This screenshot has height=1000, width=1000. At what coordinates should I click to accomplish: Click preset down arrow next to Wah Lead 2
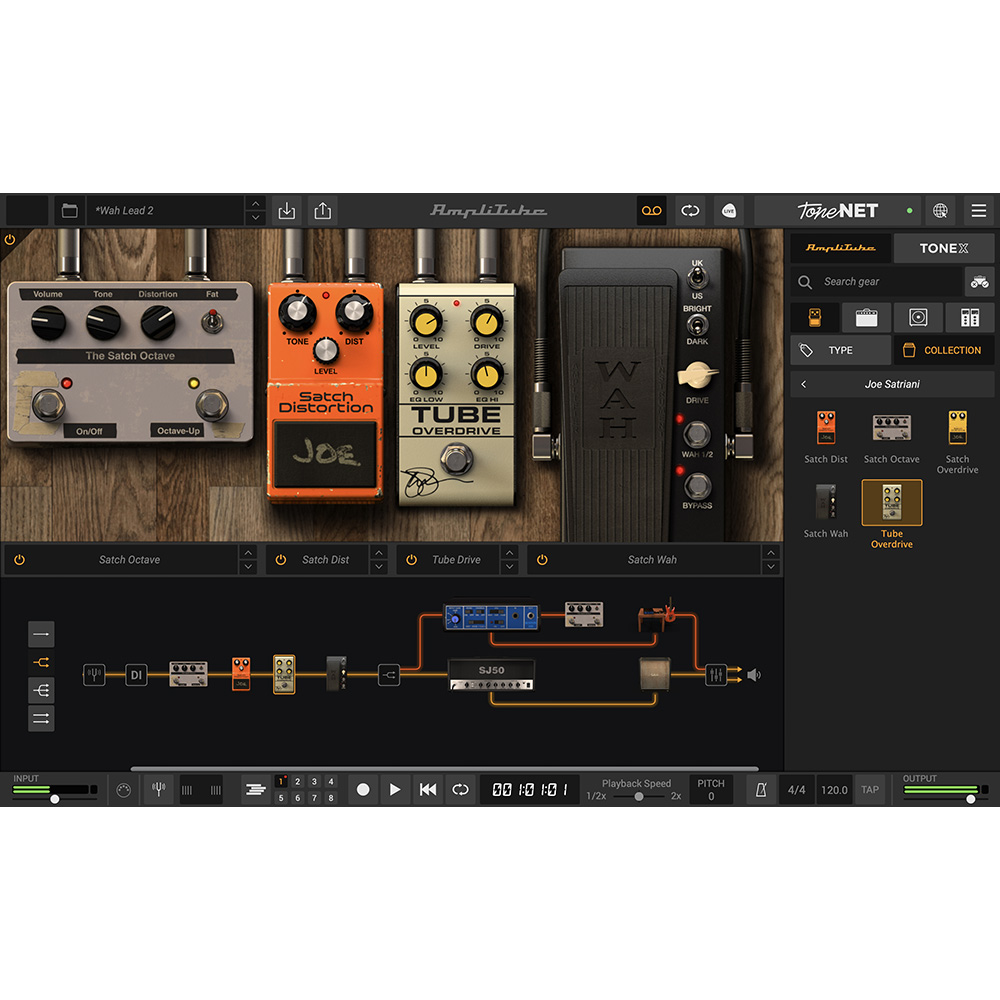[255, 217]
